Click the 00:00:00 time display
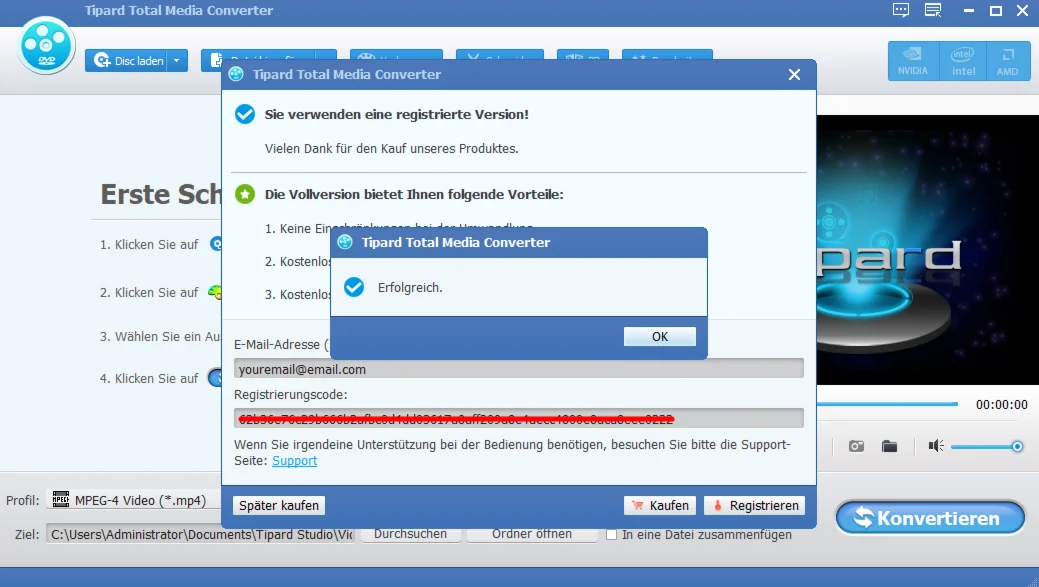 tap(1001, 404)
